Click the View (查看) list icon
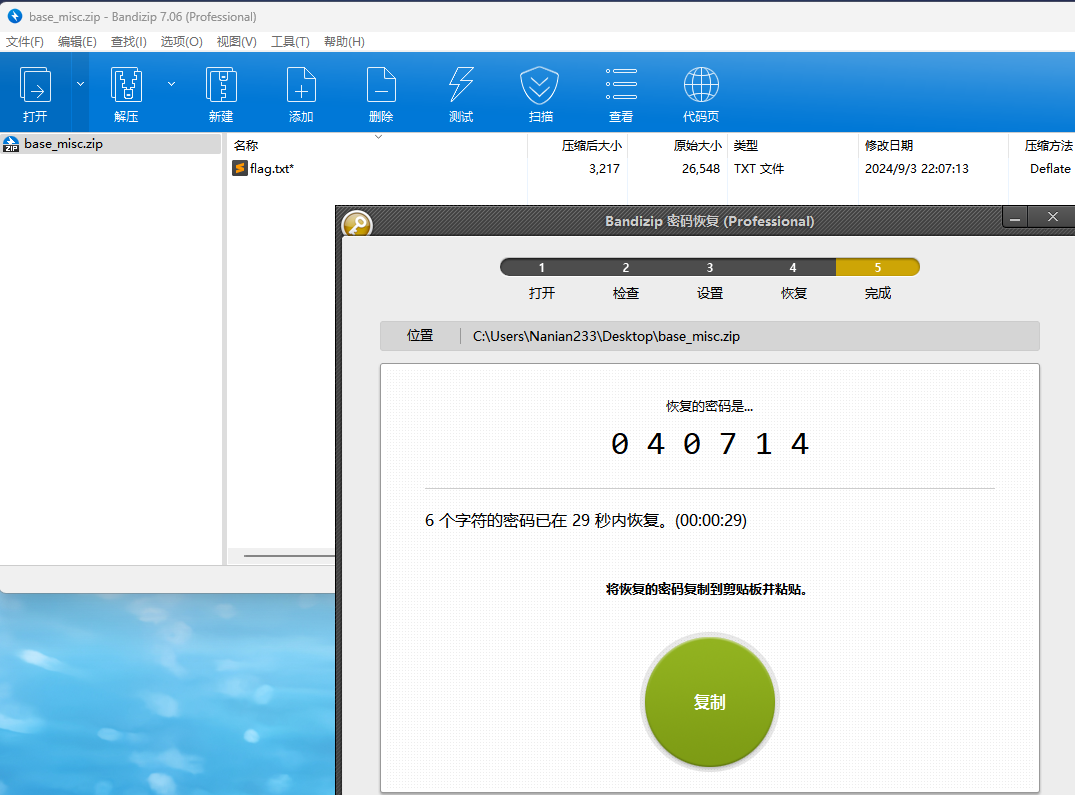Viewport: 1075px width, 795px height. [x=621, y=94]
